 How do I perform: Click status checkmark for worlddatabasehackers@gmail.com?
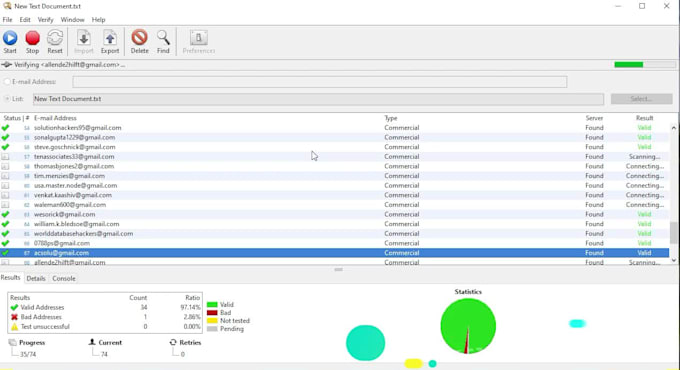5,233
